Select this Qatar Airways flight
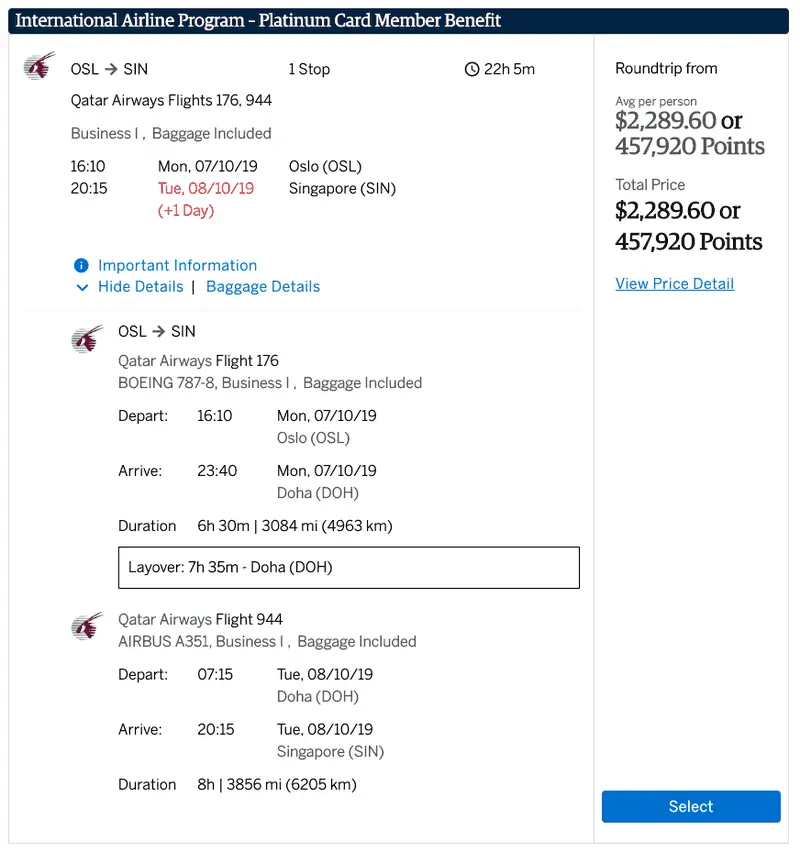Viewport: 800px width, 852px height. click(x=691, y=806)
